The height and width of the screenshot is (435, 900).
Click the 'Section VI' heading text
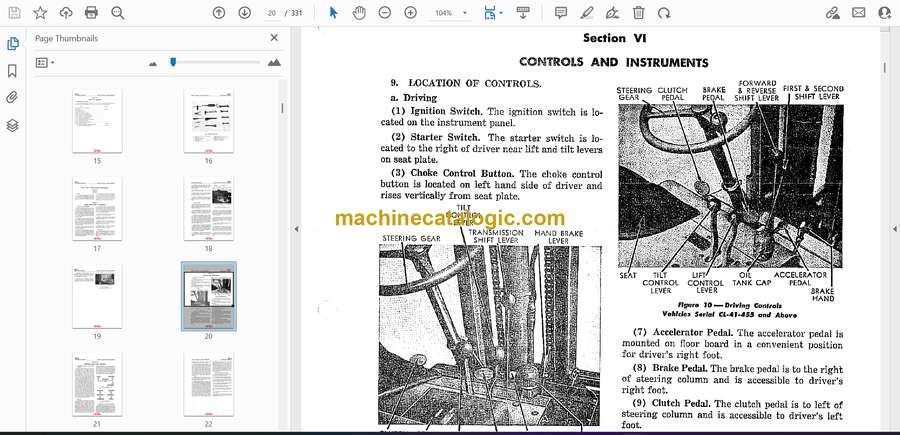coord(614,38)
